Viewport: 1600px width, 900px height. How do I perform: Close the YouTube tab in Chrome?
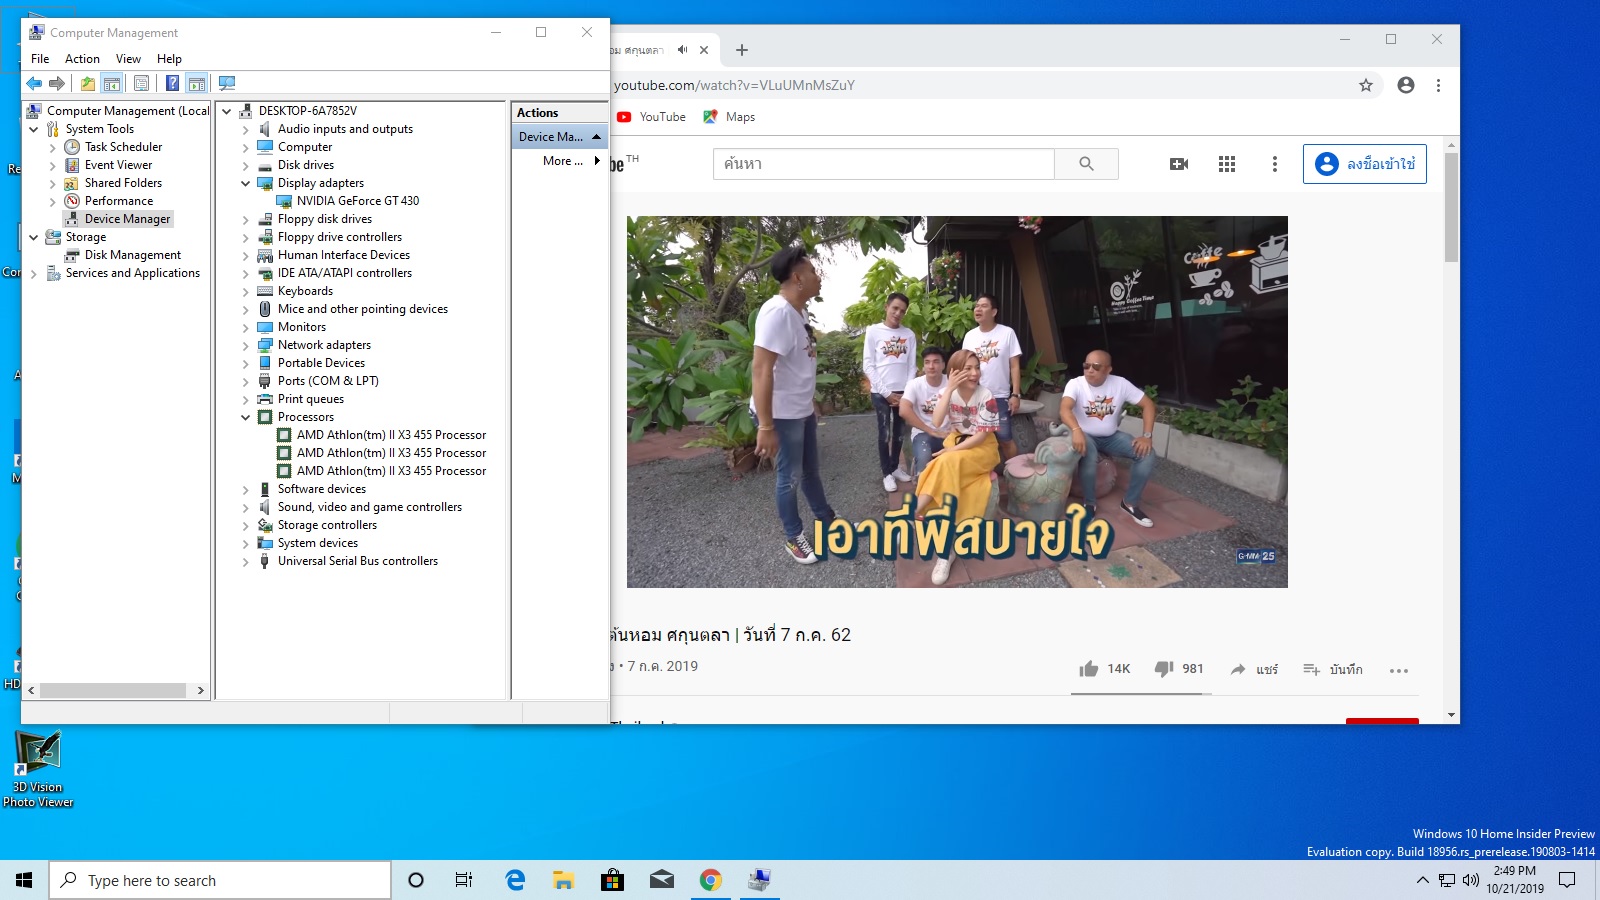click(x=704, y=50)
